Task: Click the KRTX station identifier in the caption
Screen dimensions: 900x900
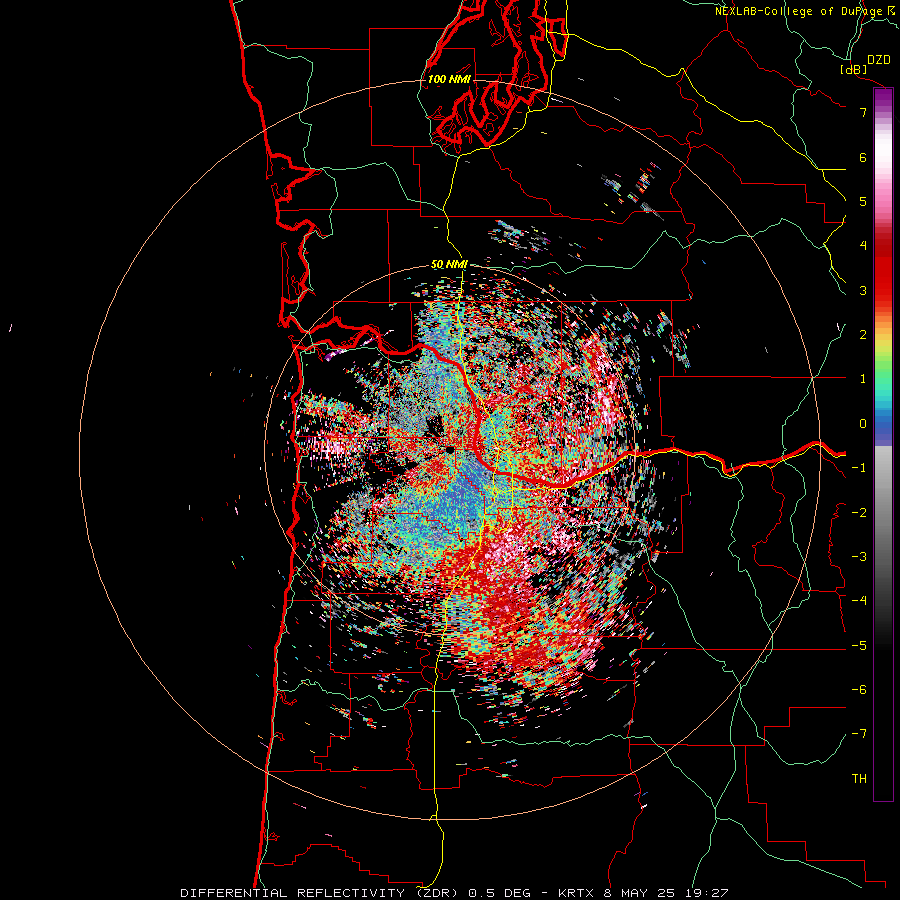Action: (x=576, y=893)
